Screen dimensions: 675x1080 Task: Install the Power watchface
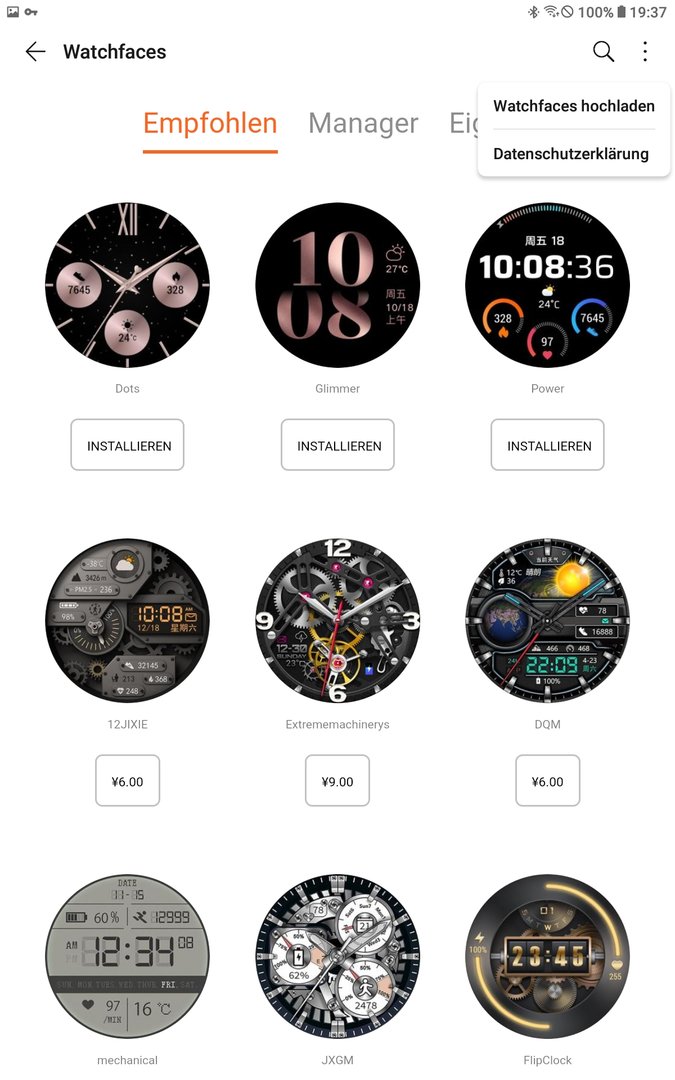click(548, 445)
